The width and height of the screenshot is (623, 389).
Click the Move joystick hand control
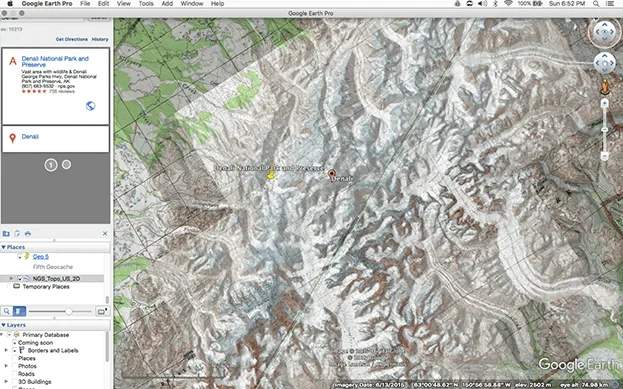click(605, 63)
